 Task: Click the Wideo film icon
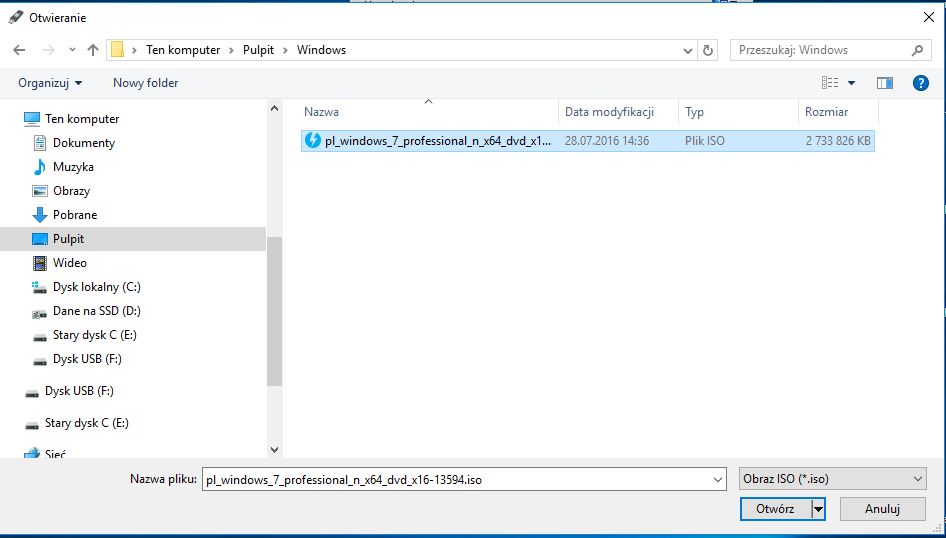pyautogui.click(x=40, y=263)
